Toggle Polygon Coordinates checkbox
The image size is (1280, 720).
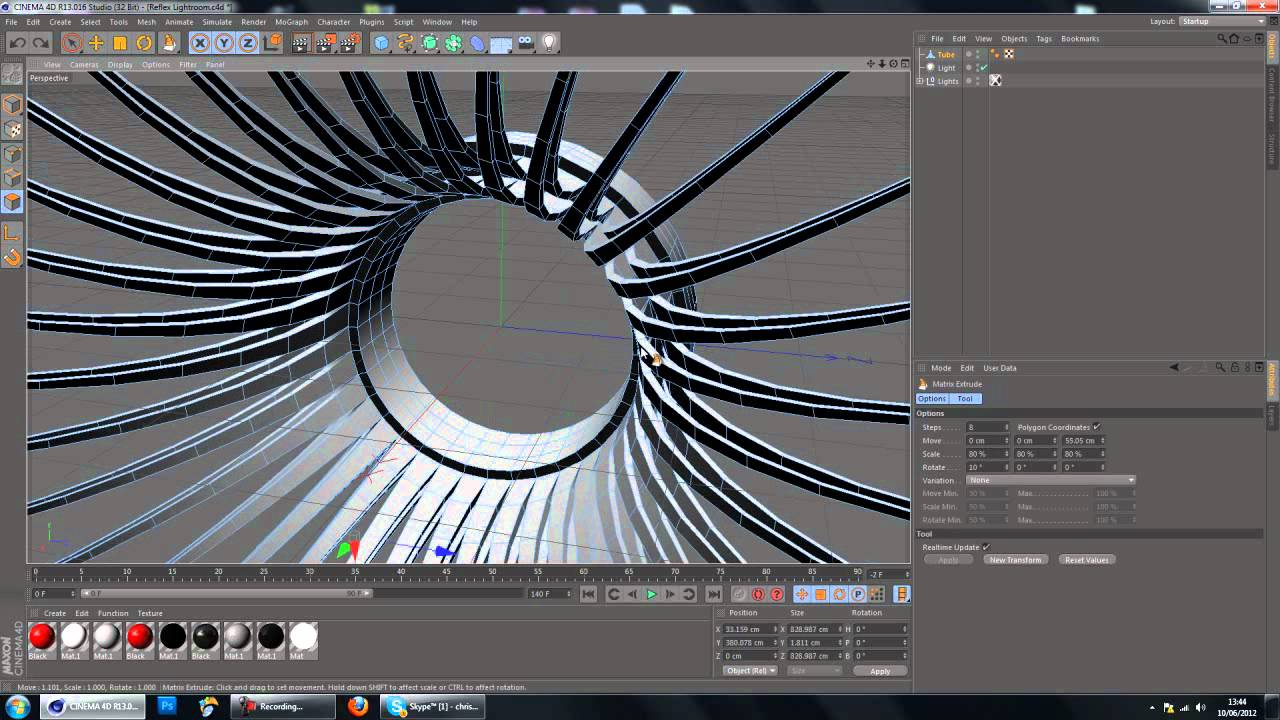tap(1097, 427)
